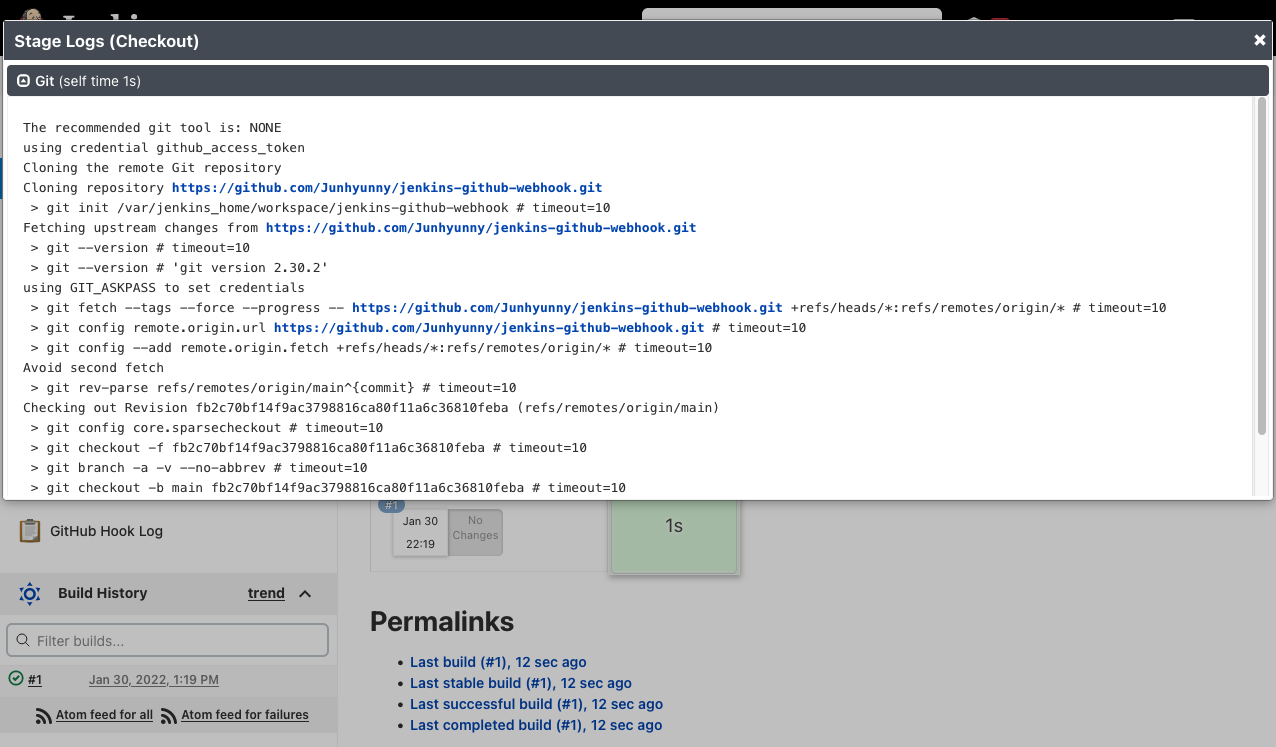Image resolution: width=1276 pixels, height=747 pixels.
Task: Open the Last completed build (#1) permalink
Action: pos(536,725)
